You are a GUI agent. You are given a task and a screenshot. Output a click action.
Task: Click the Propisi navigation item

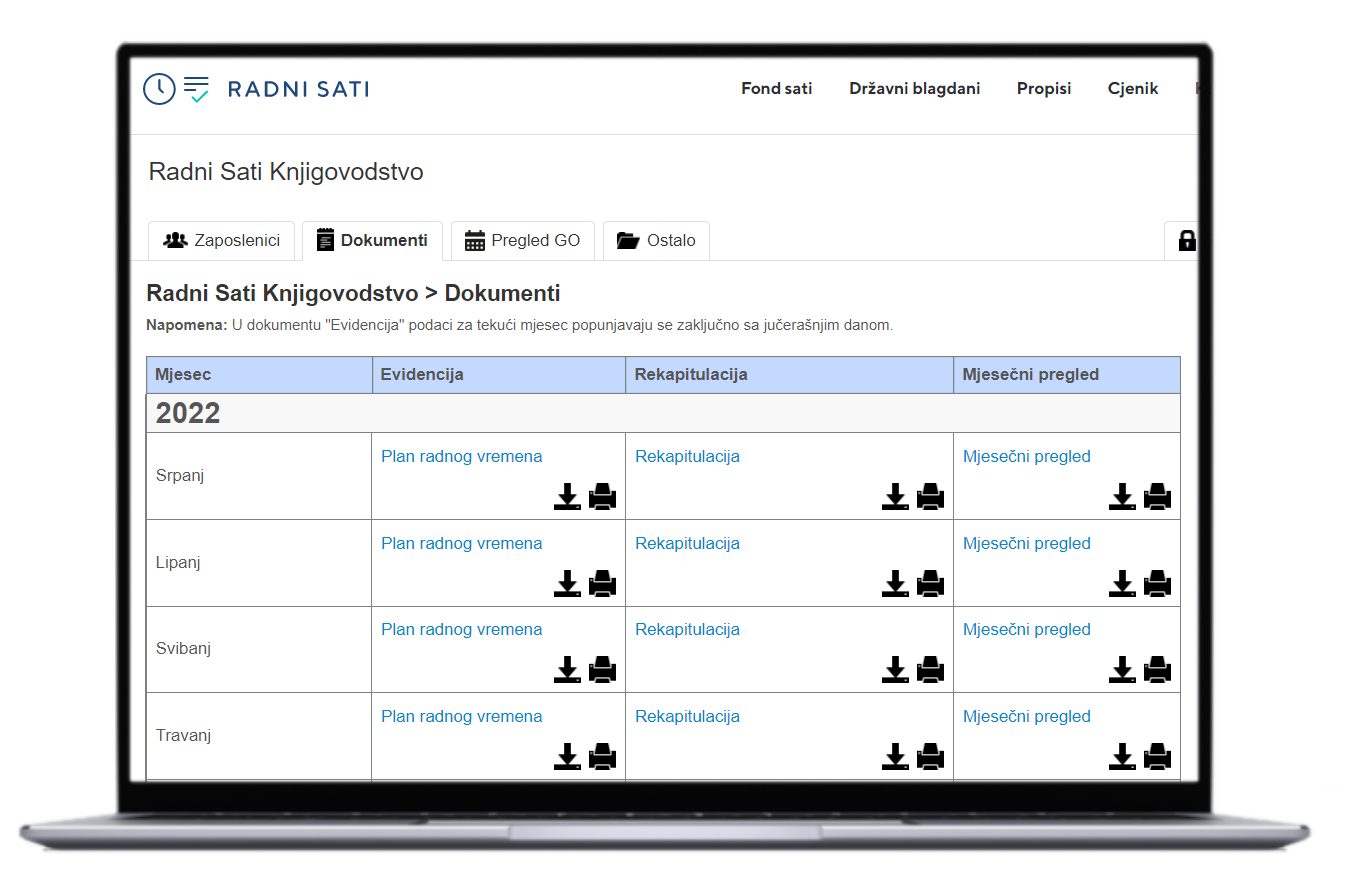[x=1043, y=89]
